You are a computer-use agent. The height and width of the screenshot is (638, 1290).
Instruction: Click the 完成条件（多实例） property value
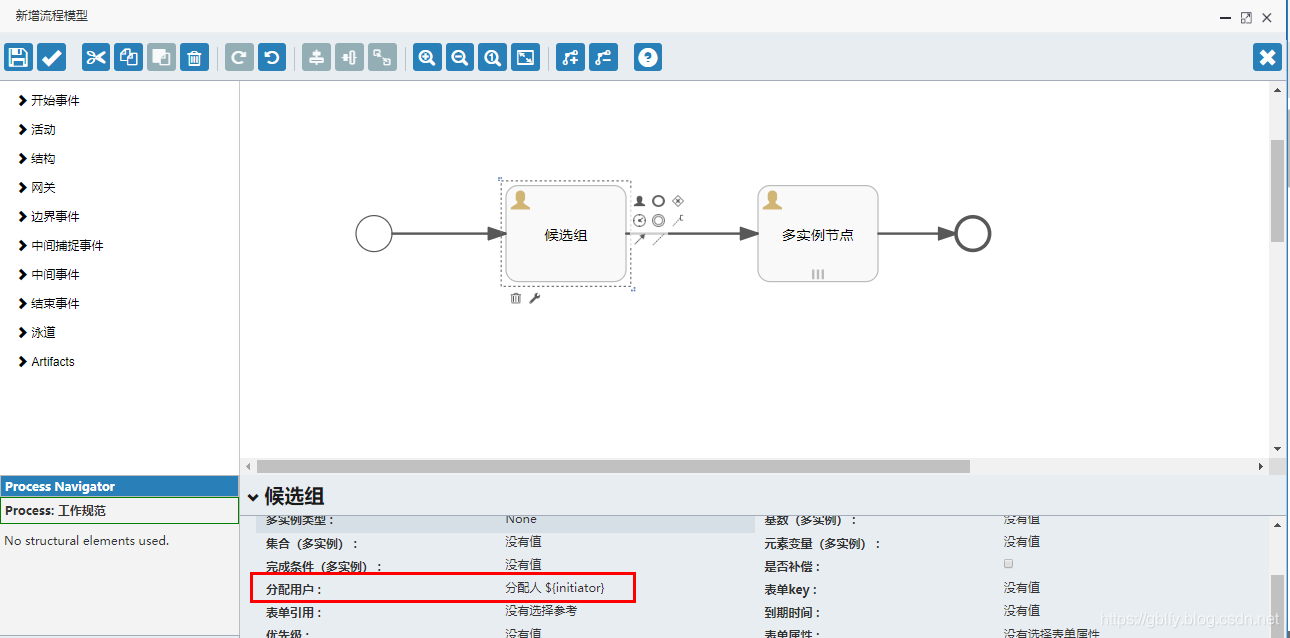point(523,564)
